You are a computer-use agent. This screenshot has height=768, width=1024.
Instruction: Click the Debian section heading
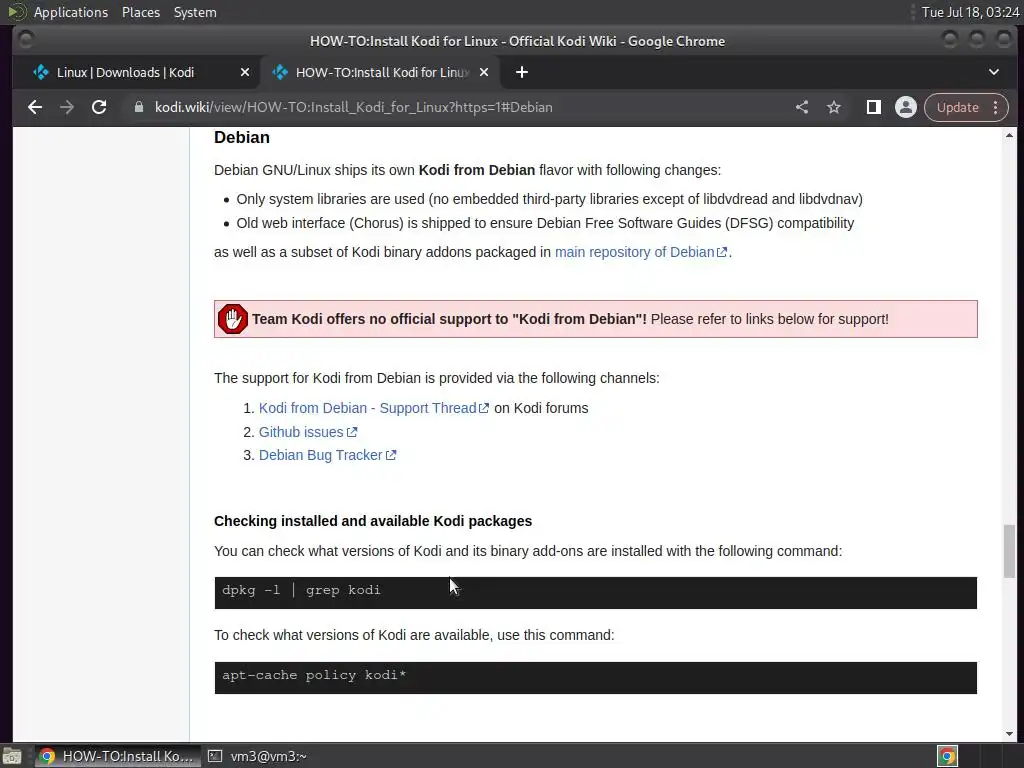[x=242, y=137]
